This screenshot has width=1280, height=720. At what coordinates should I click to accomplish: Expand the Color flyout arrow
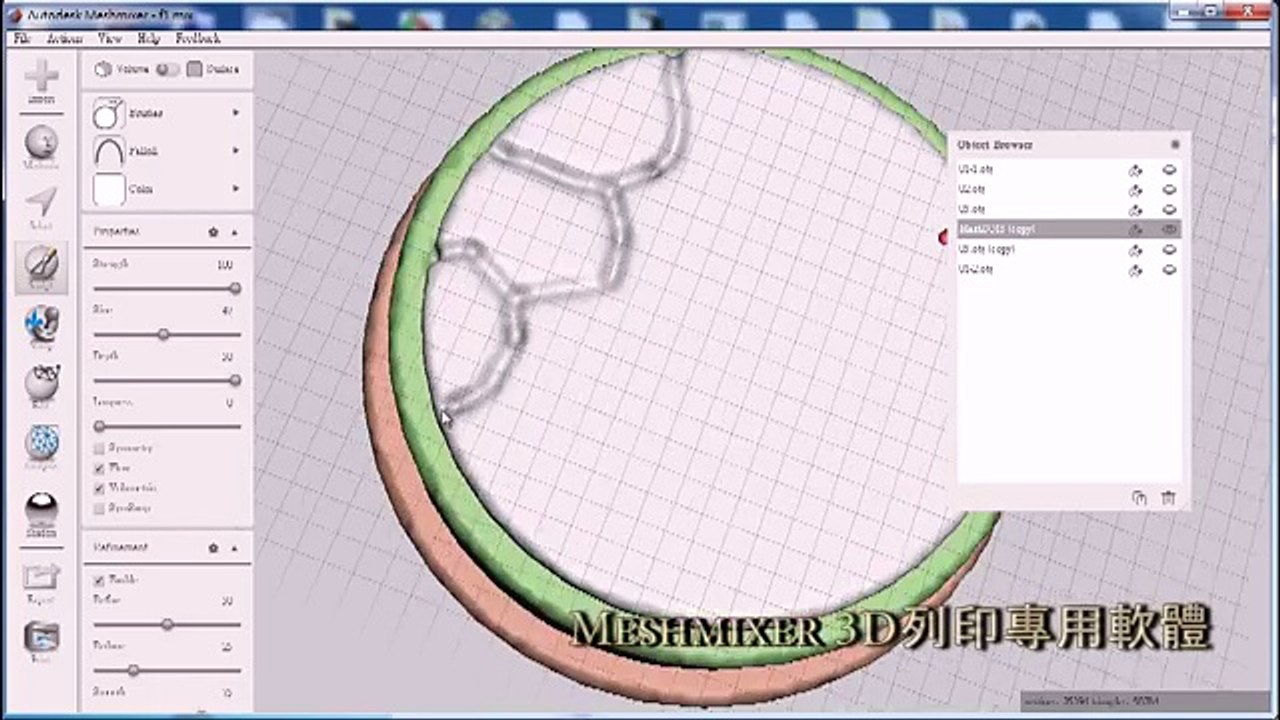(236, 188)
